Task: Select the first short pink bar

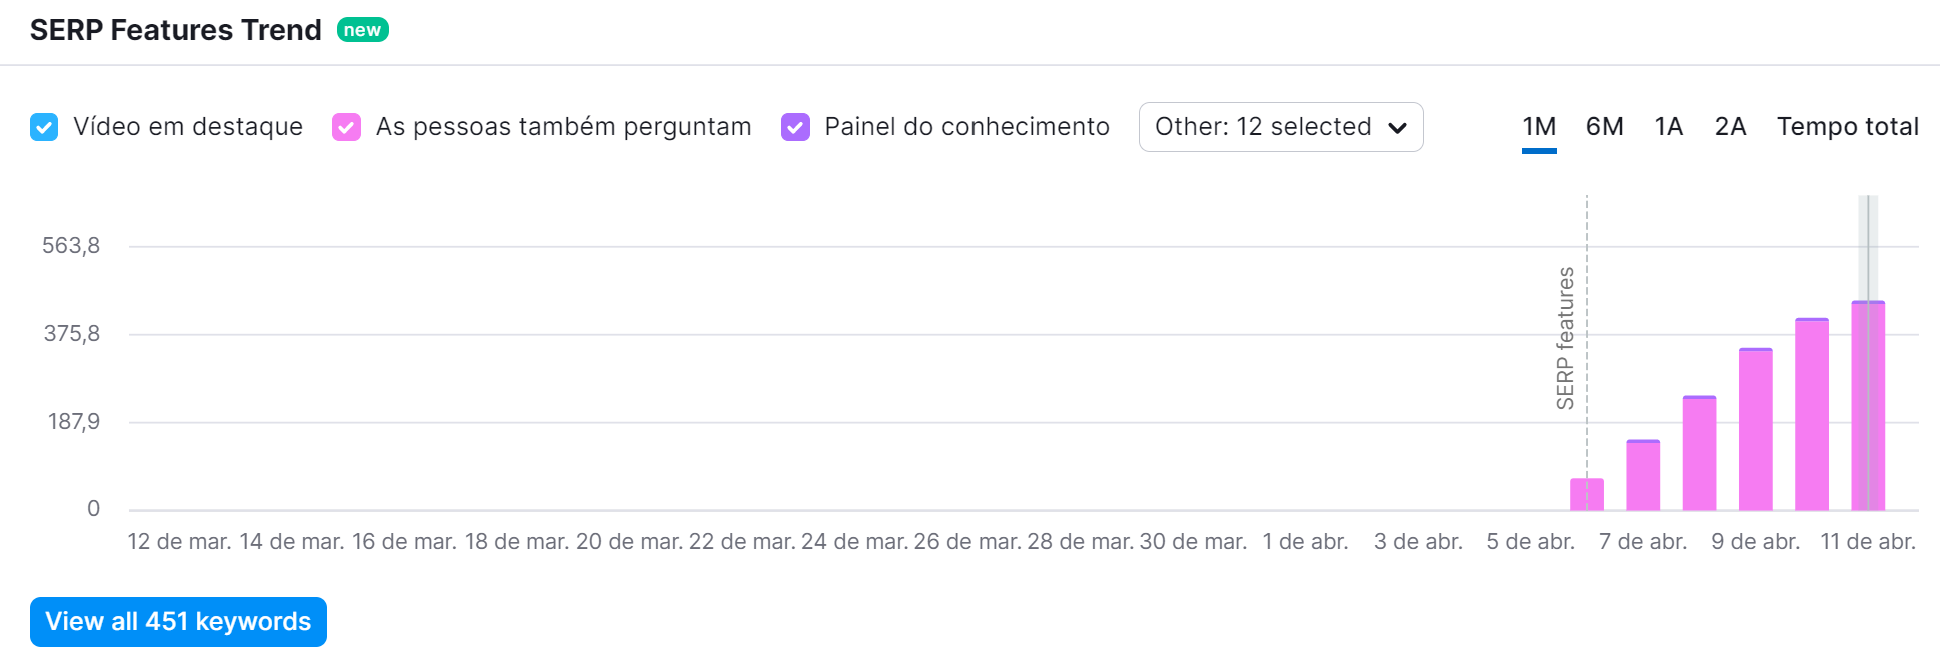Action: [1587, 494]
